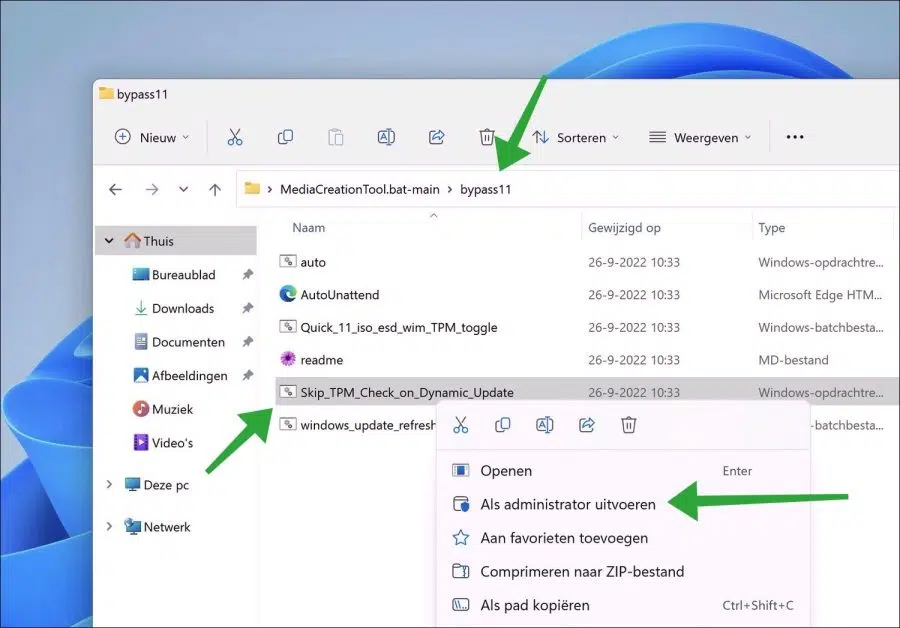
Task: Choose Als pad kopiëren
Action: click(x=623, y=605)
